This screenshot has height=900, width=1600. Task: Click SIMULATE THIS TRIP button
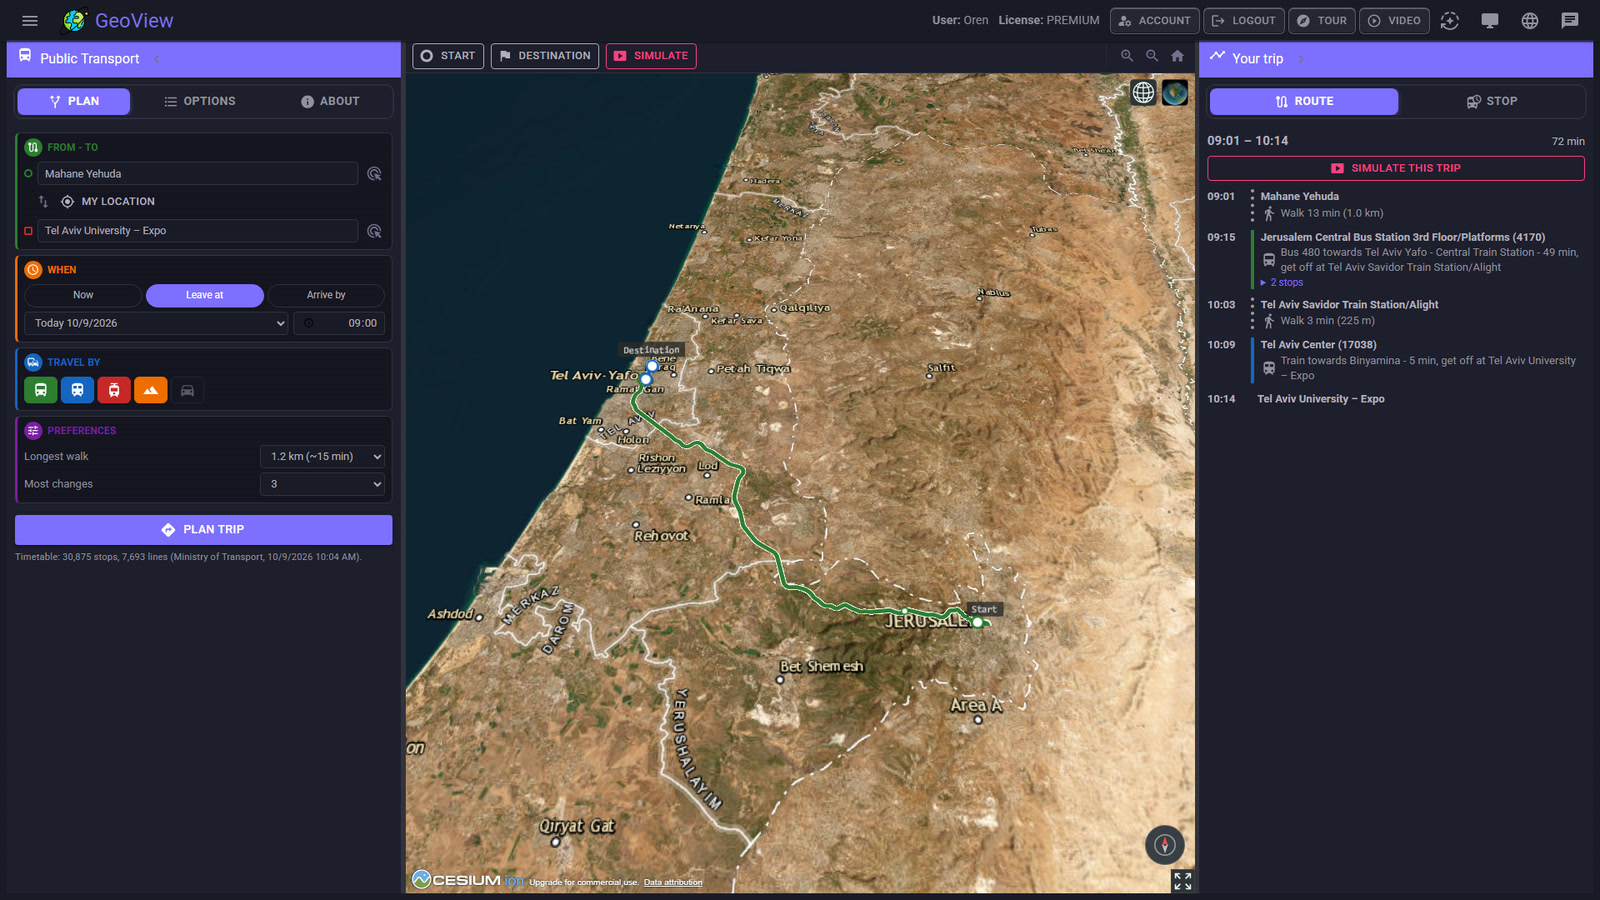pos(1396,168)
